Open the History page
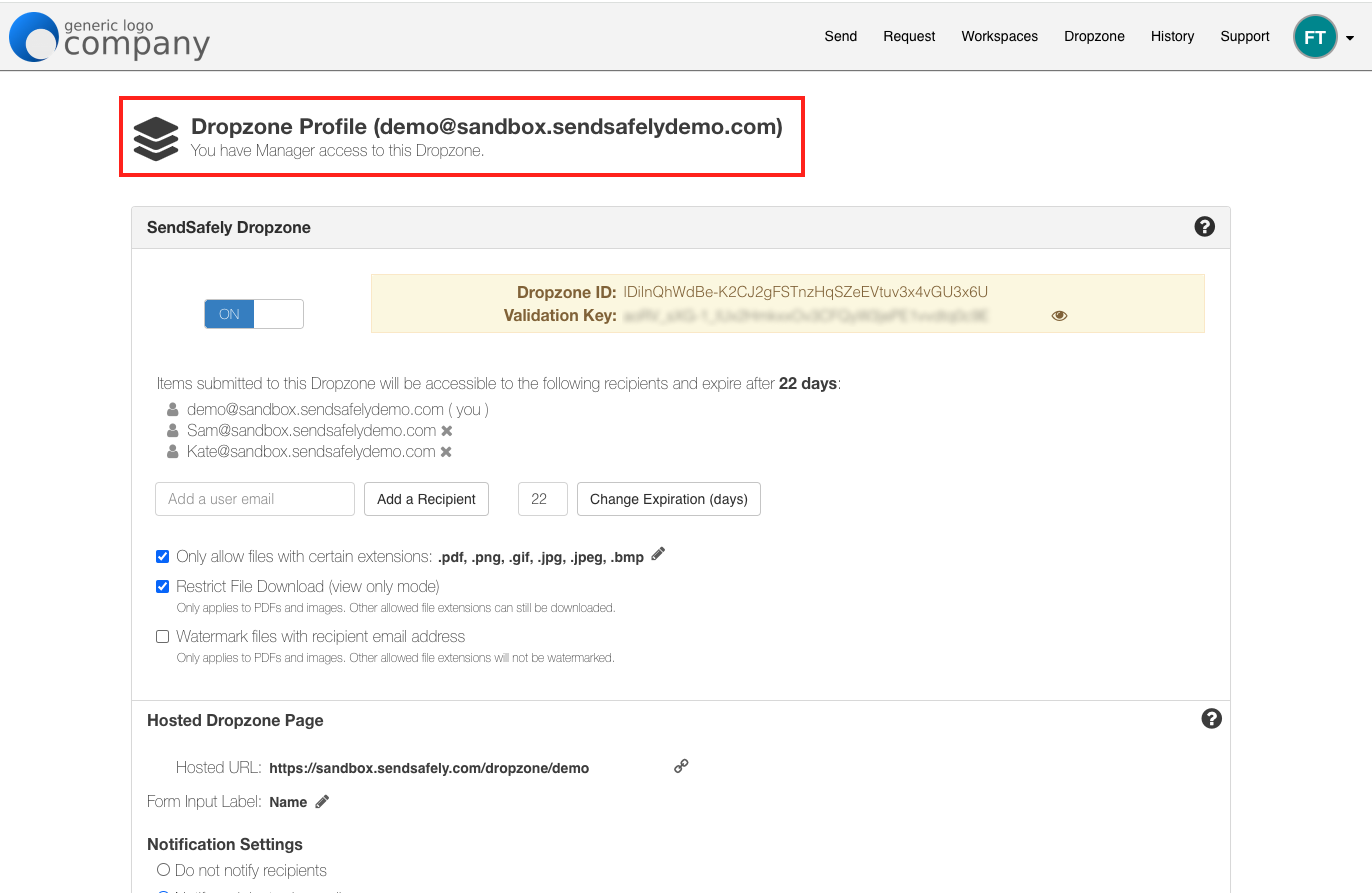The height and width of the screenshot is (893, 1372). [1172, 36]
